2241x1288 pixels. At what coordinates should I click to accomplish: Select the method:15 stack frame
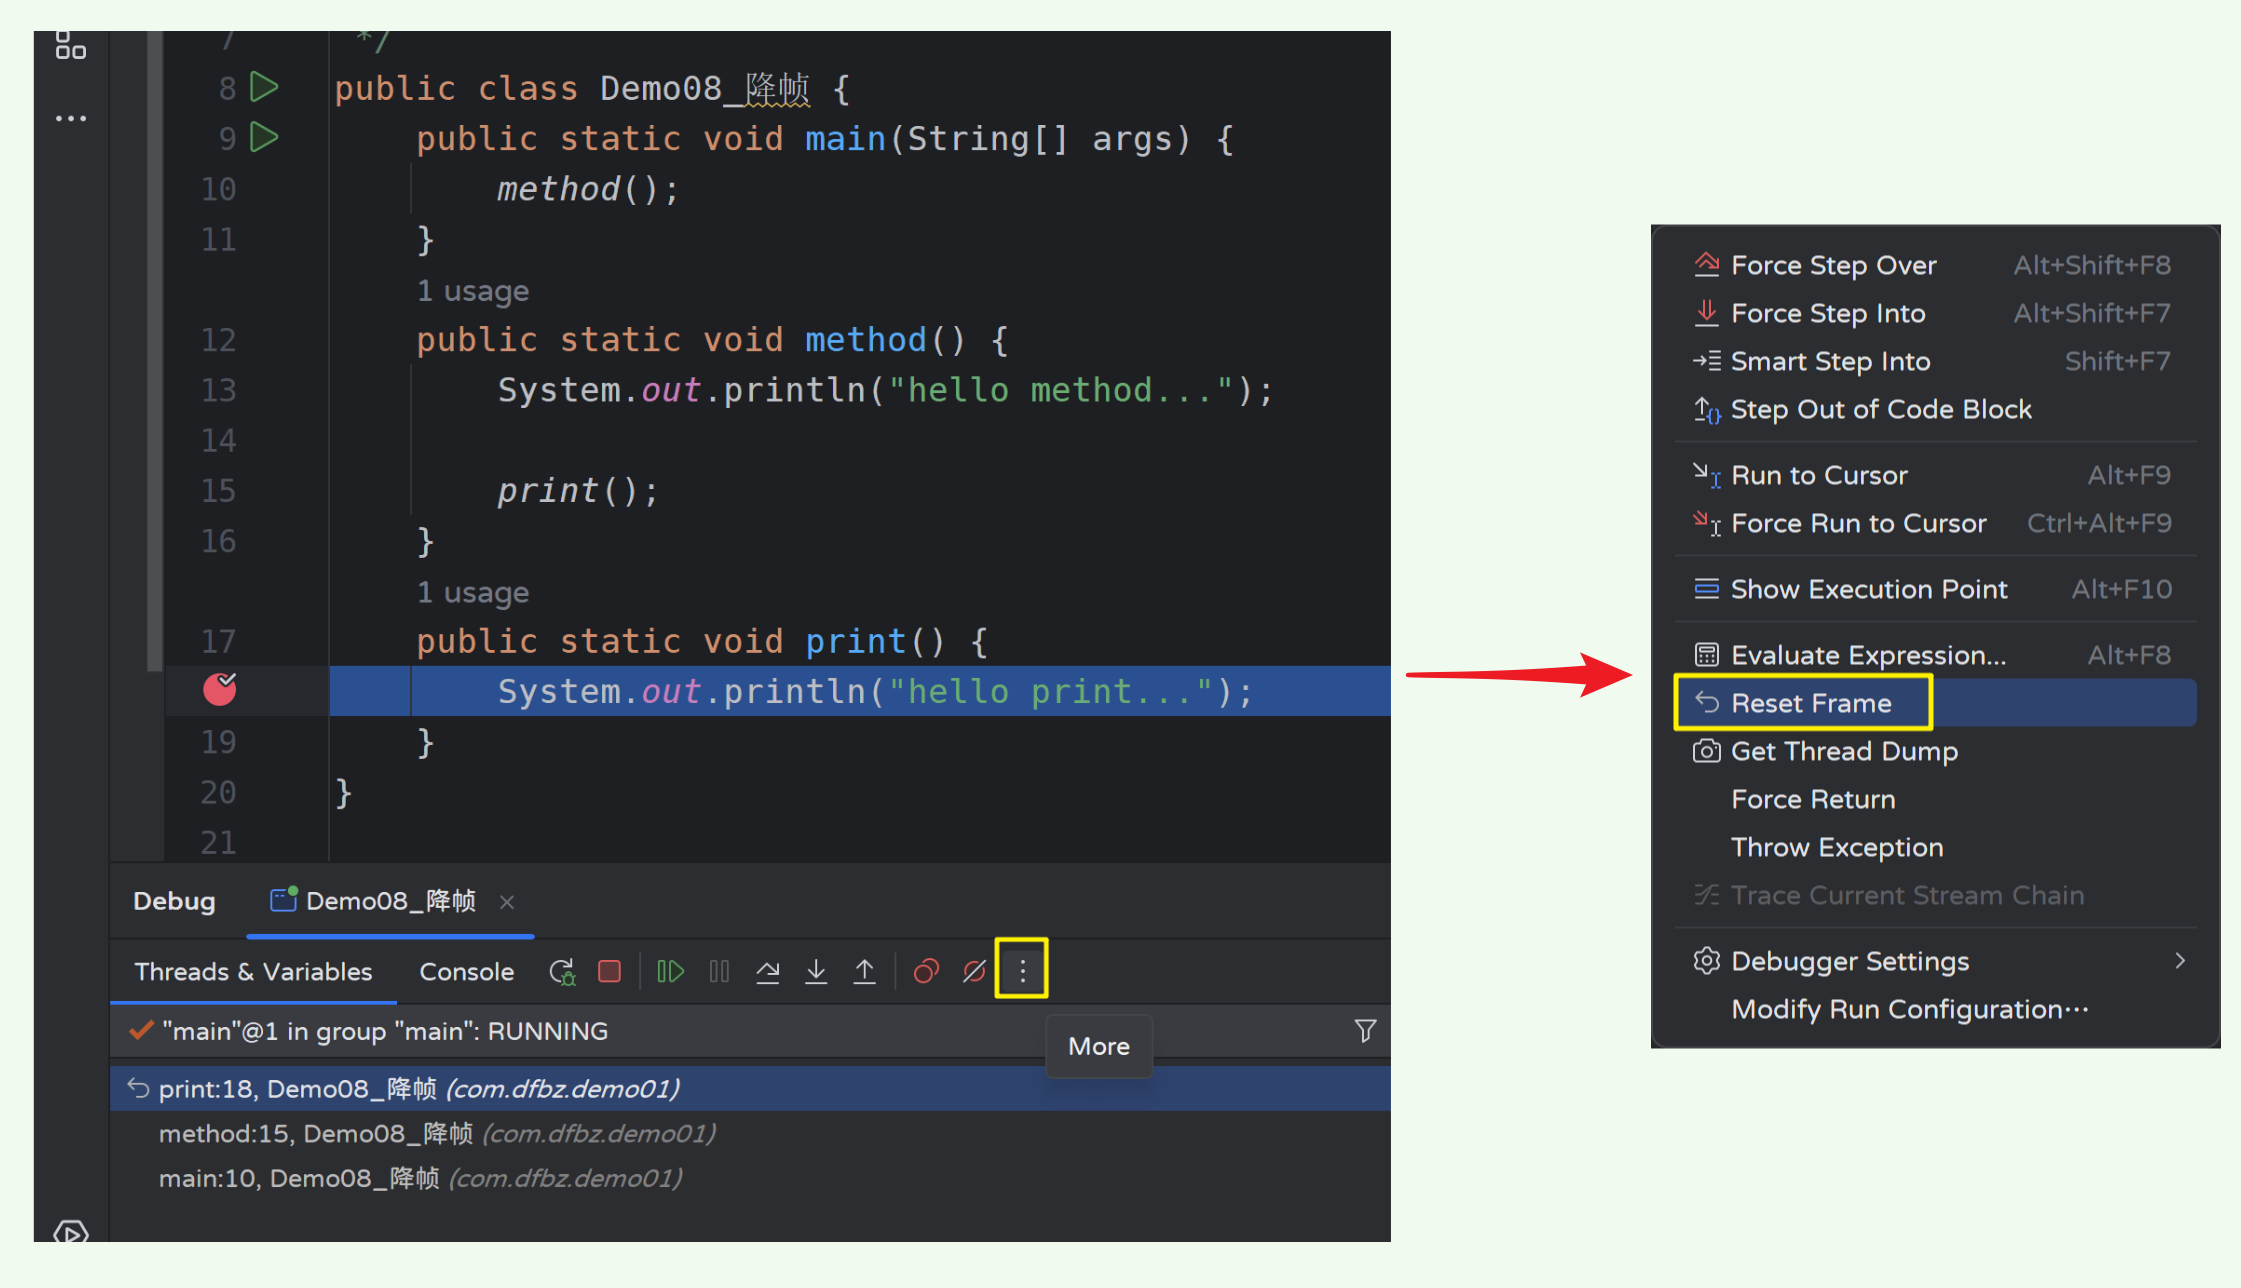pyautogui.click(x=437, y=1133)
